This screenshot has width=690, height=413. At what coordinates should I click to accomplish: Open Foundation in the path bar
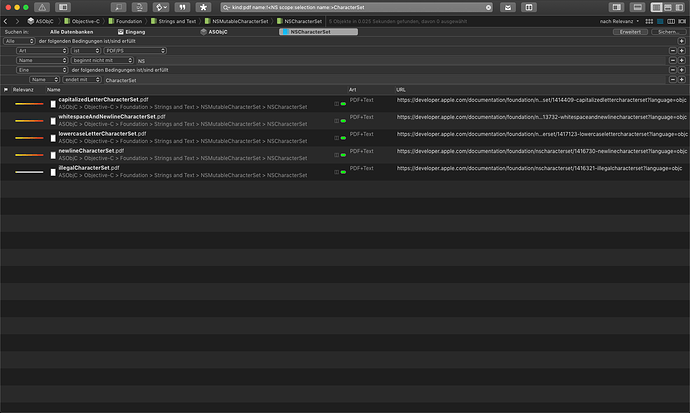tap(125, 21)
